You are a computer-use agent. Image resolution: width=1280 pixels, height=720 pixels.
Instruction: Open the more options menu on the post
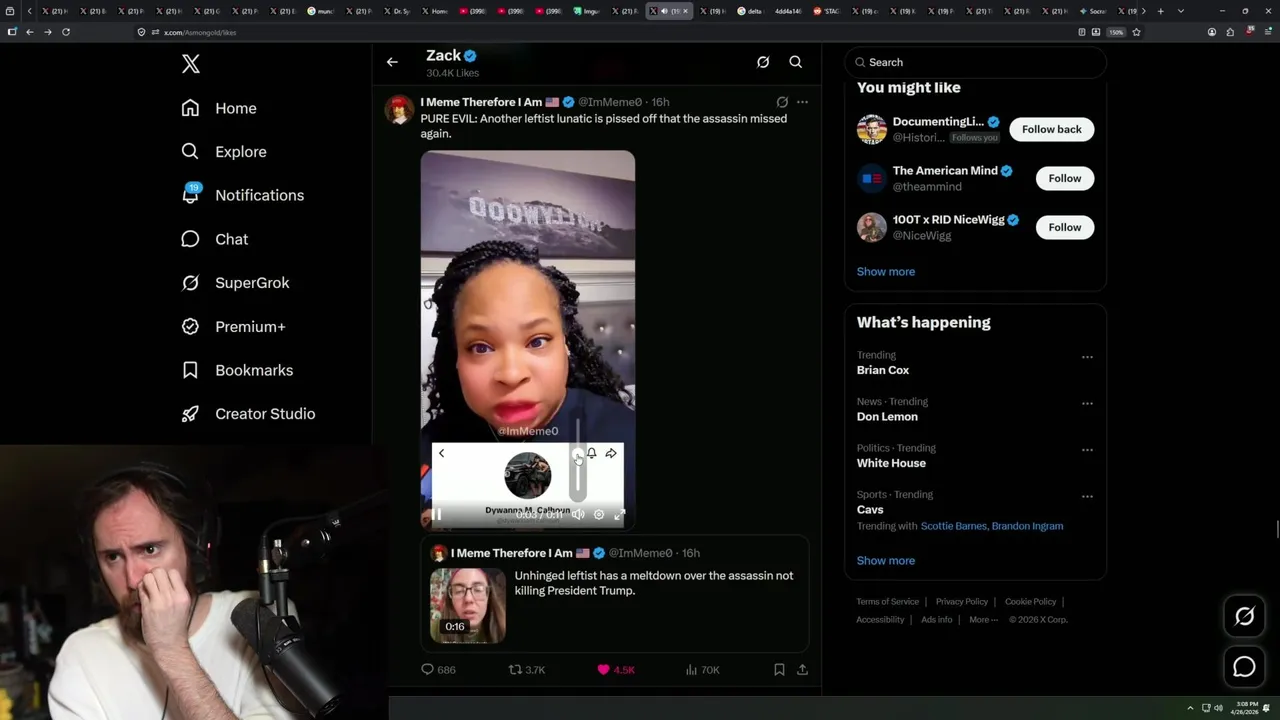pyautogui.click(x=802, y=102)
